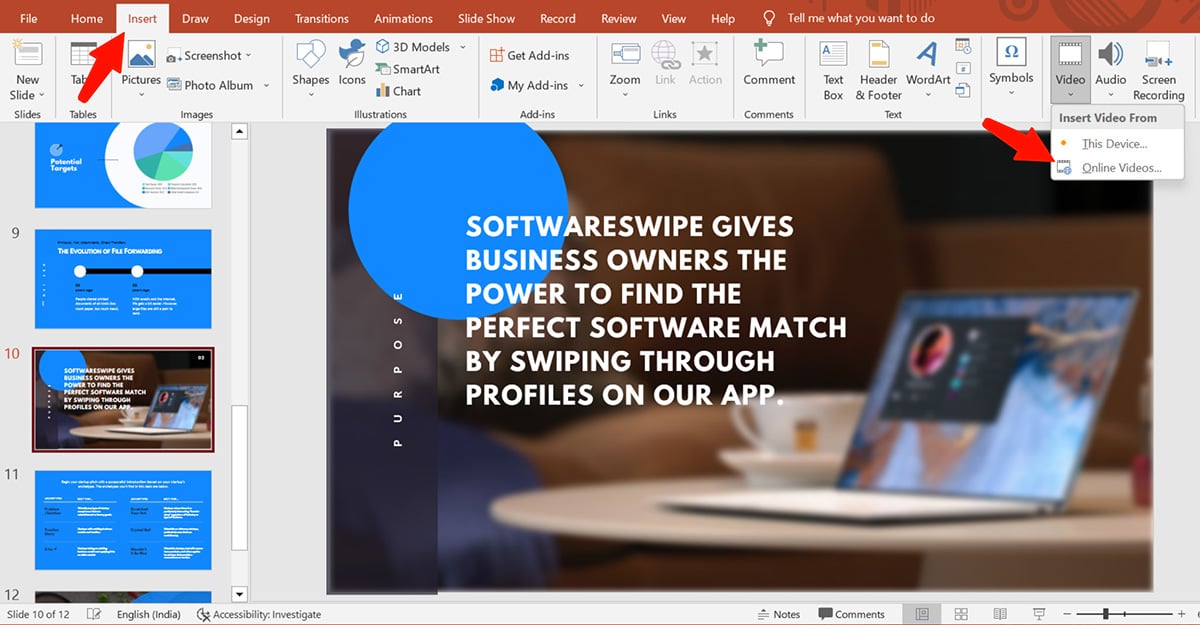Screen dimensions: 1200x625
Task: Click the Get Add-ins button
Action: 530,56
